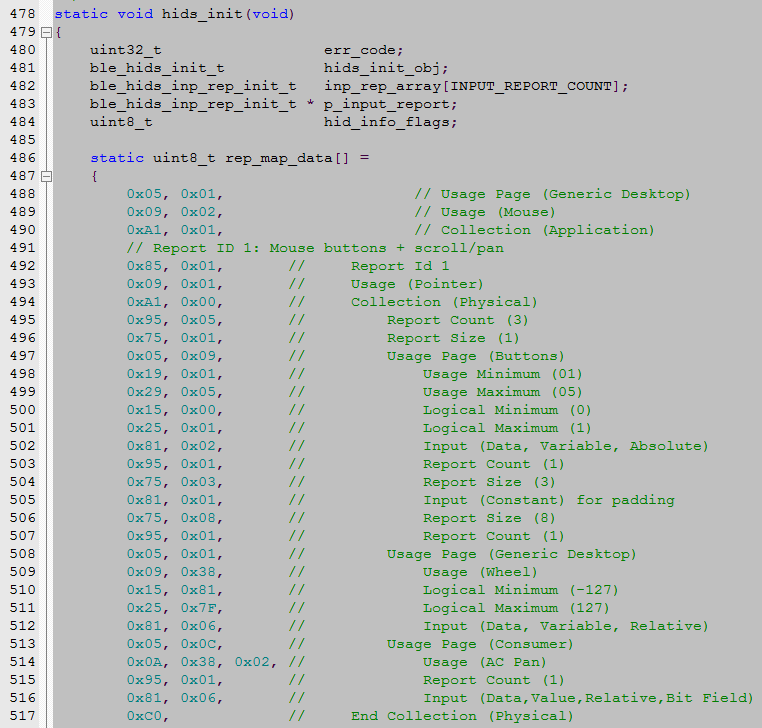
Task: Click the comment 'Input (Data,Value,Relative,Bit Field)'
Action: click(x=588, y=697)
